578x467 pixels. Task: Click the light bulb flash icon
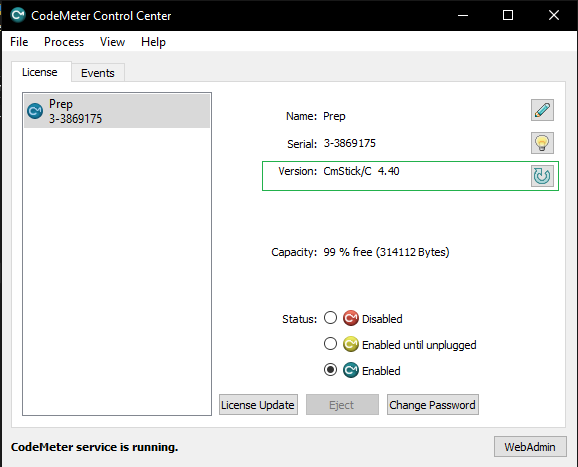(x=542, y=143)
